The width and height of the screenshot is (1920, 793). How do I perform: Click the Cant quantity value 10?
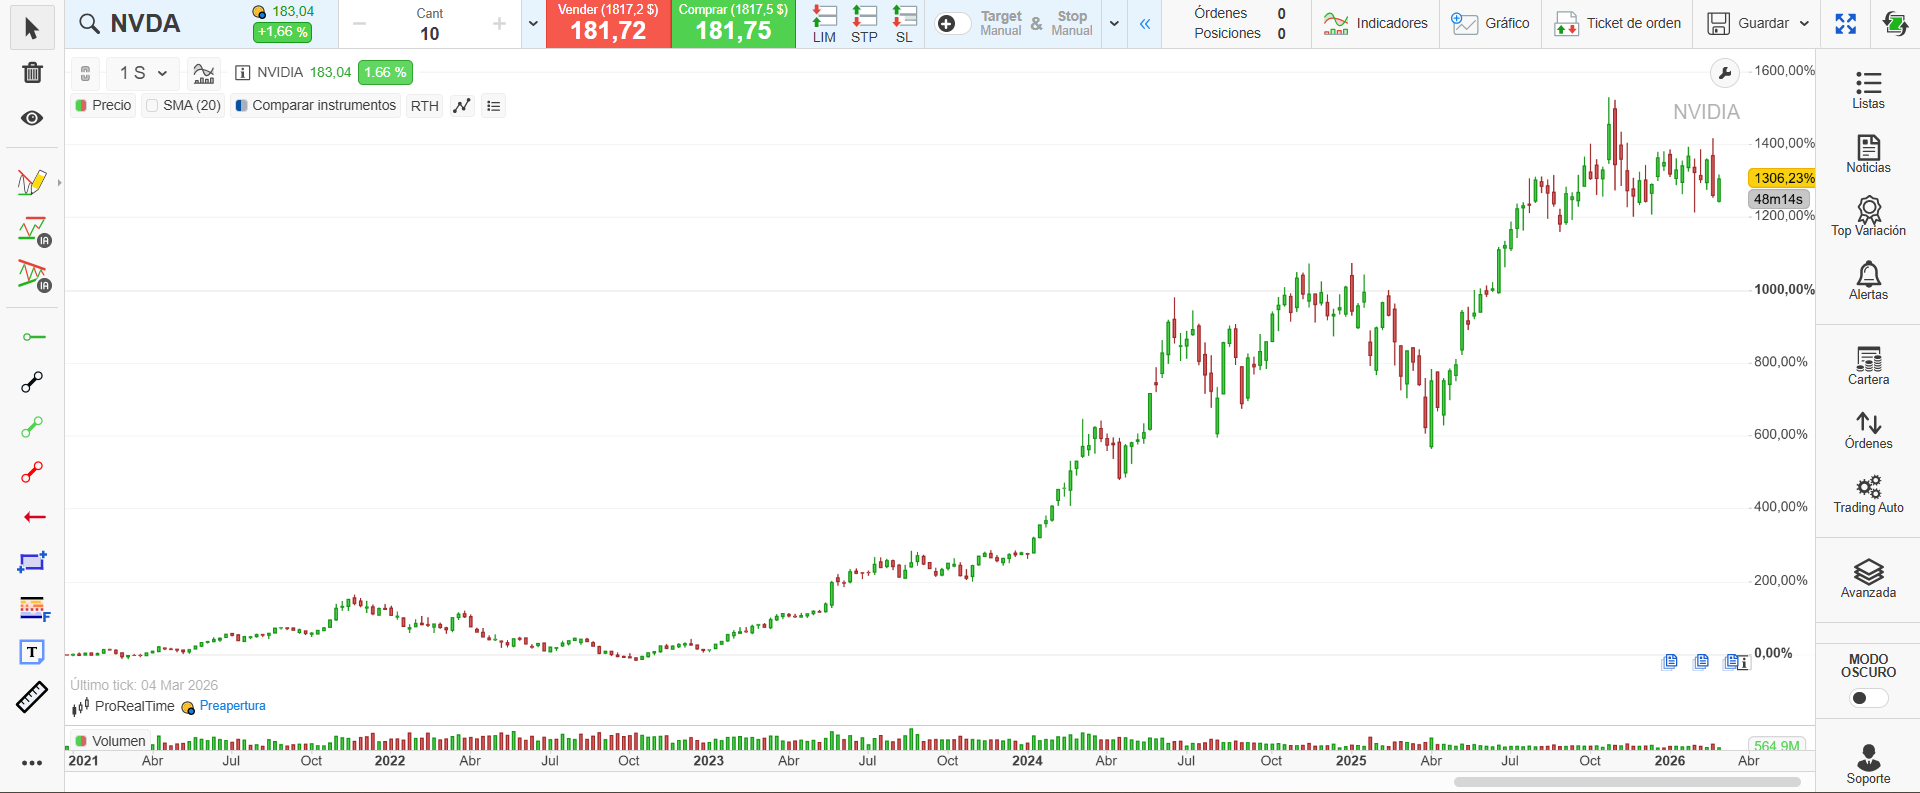click(430, 34)
